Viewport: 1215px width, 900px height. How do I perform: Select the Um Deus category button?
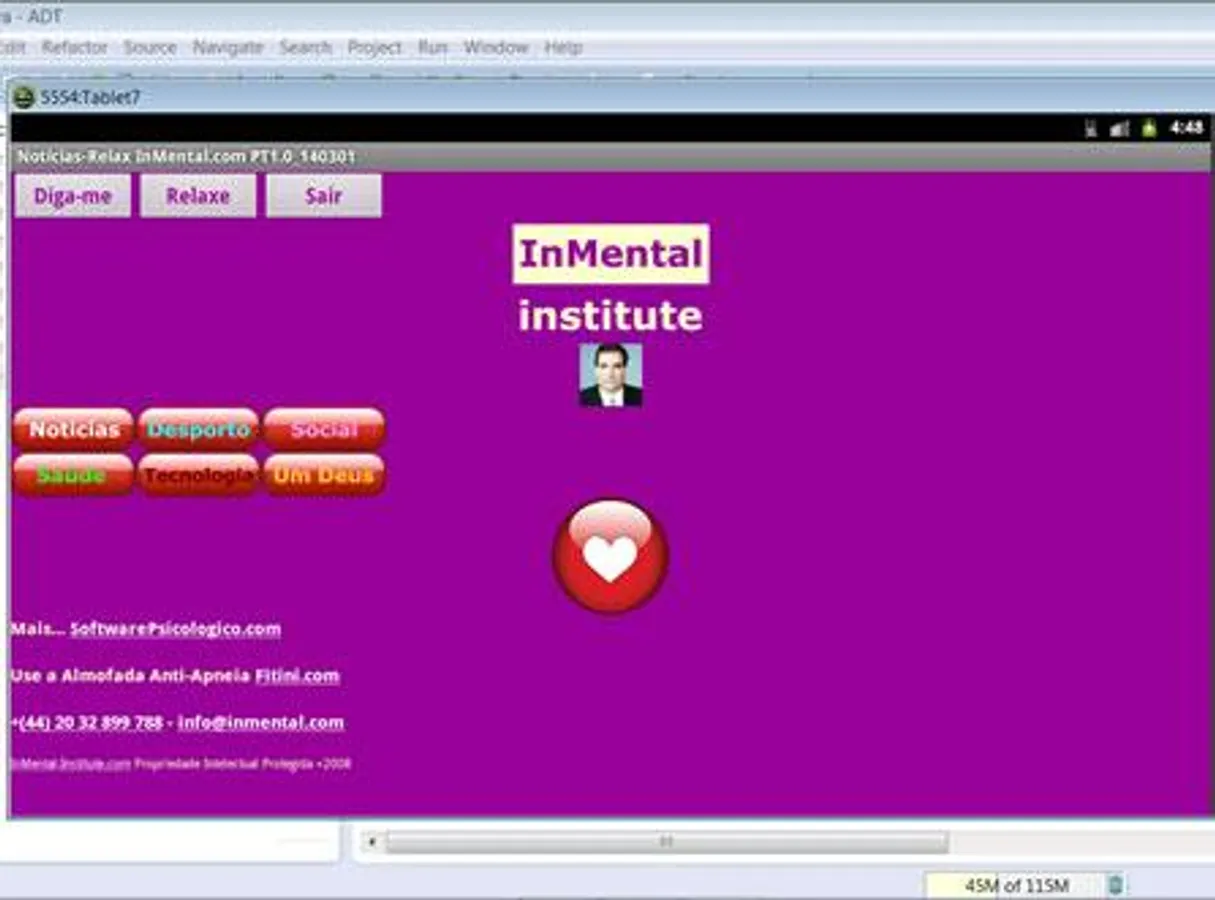tap(324, 475)
